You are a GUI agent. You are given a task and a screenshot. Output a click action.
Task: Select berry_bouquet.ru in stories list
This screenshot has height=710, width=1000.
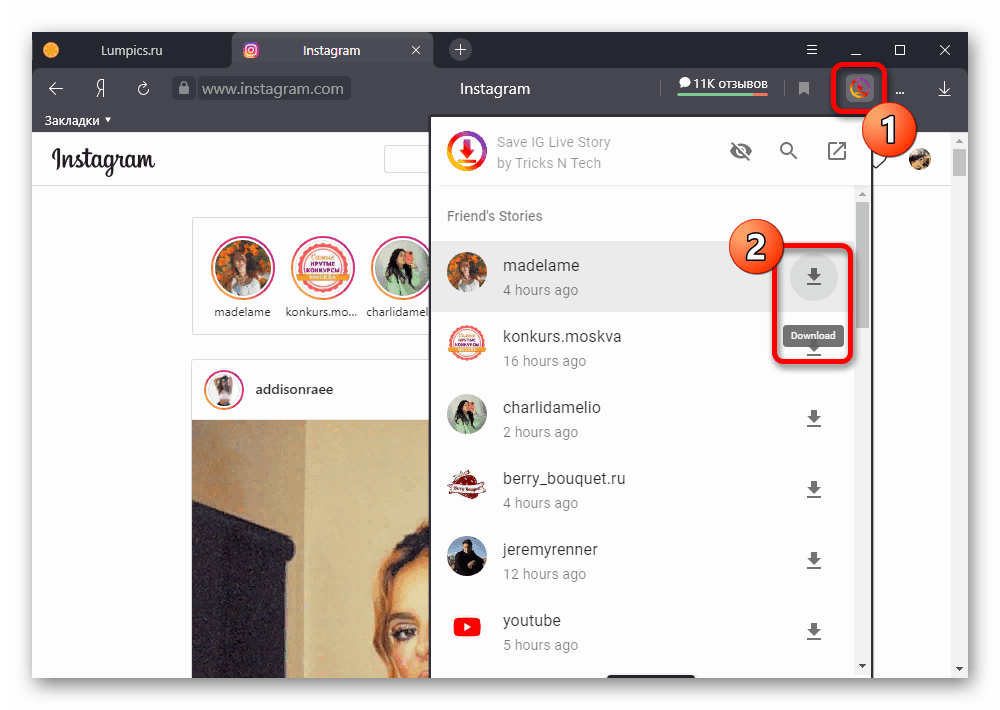click(x=643, y=489)
